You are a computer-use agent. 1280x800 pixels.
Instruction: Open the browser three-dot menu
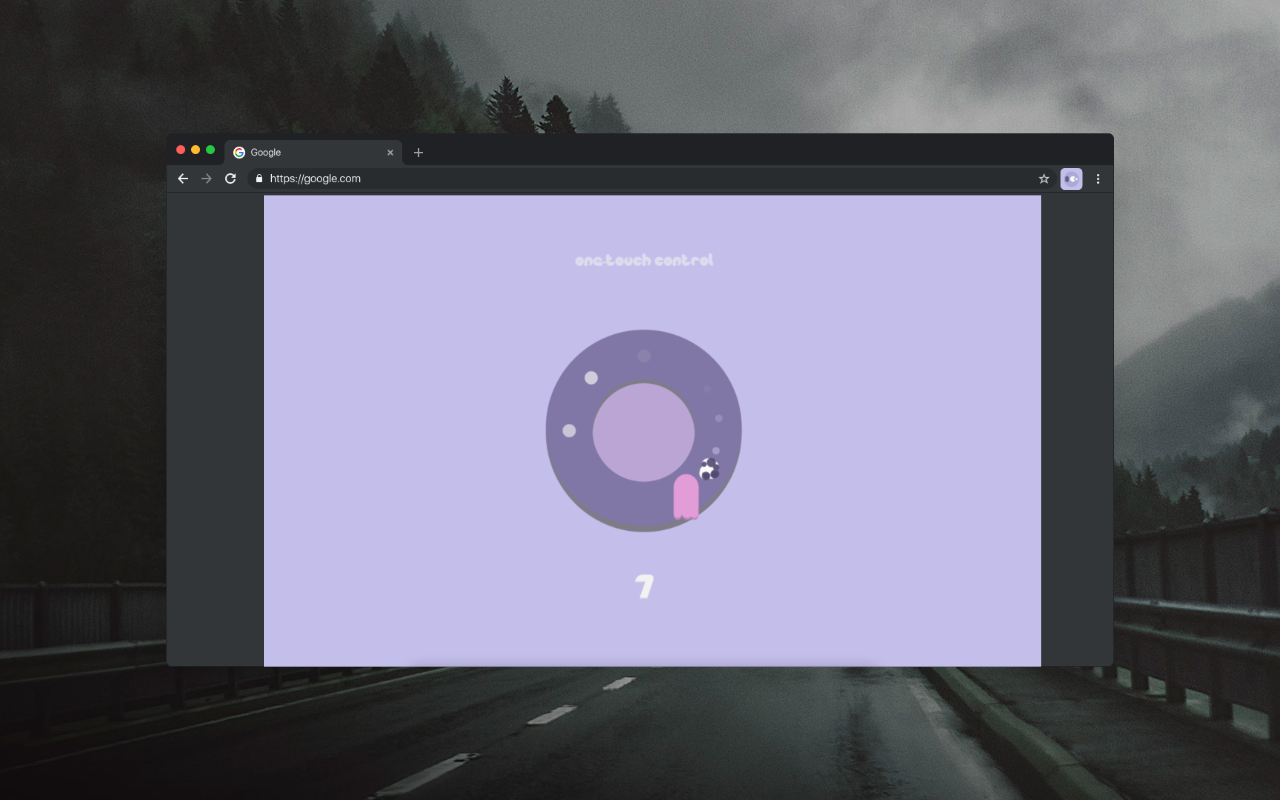[1098, 179]
